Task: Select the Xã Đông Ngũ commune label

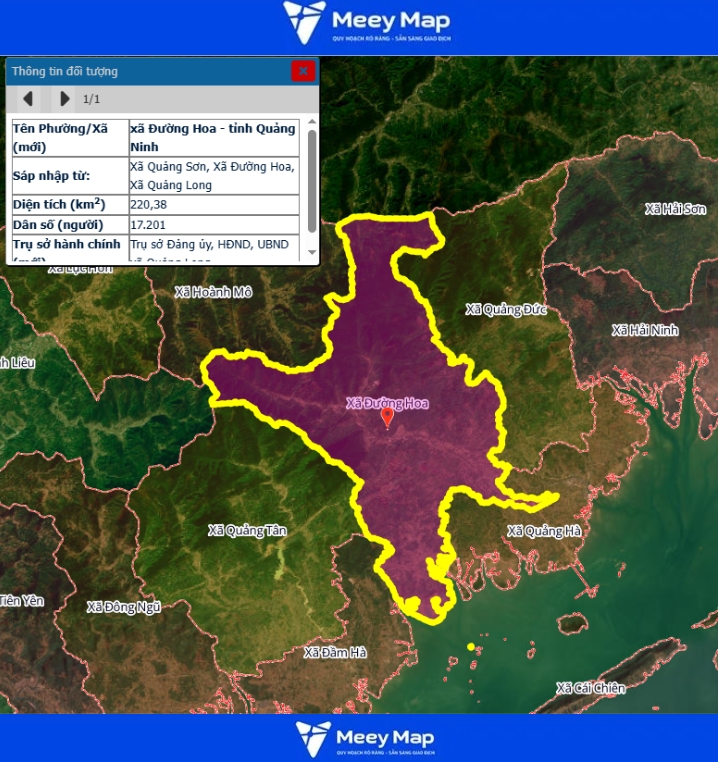Action: pos(123,607)
